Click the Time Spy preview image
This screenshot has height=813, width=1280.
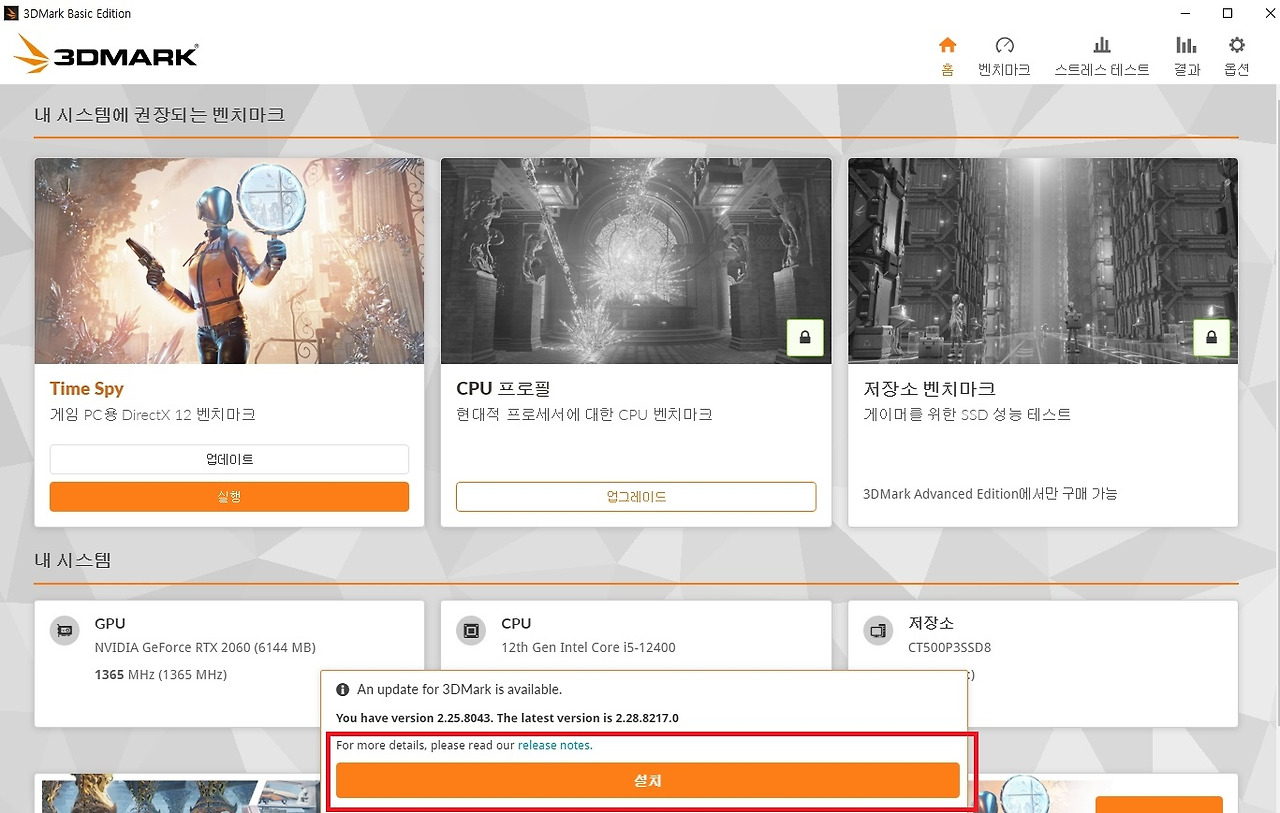(229, 260)
